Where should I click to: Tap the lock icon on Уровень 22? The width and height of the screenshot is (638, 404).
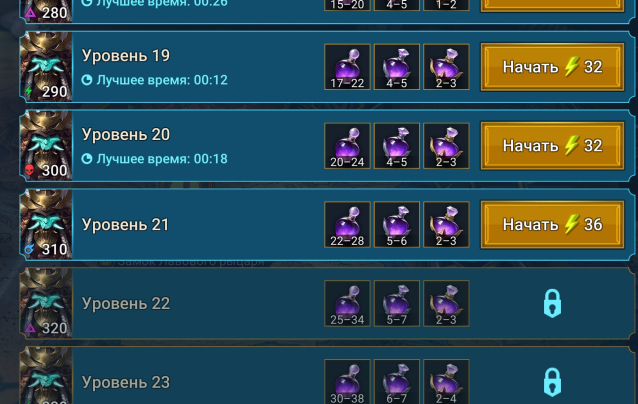point(552,304)
